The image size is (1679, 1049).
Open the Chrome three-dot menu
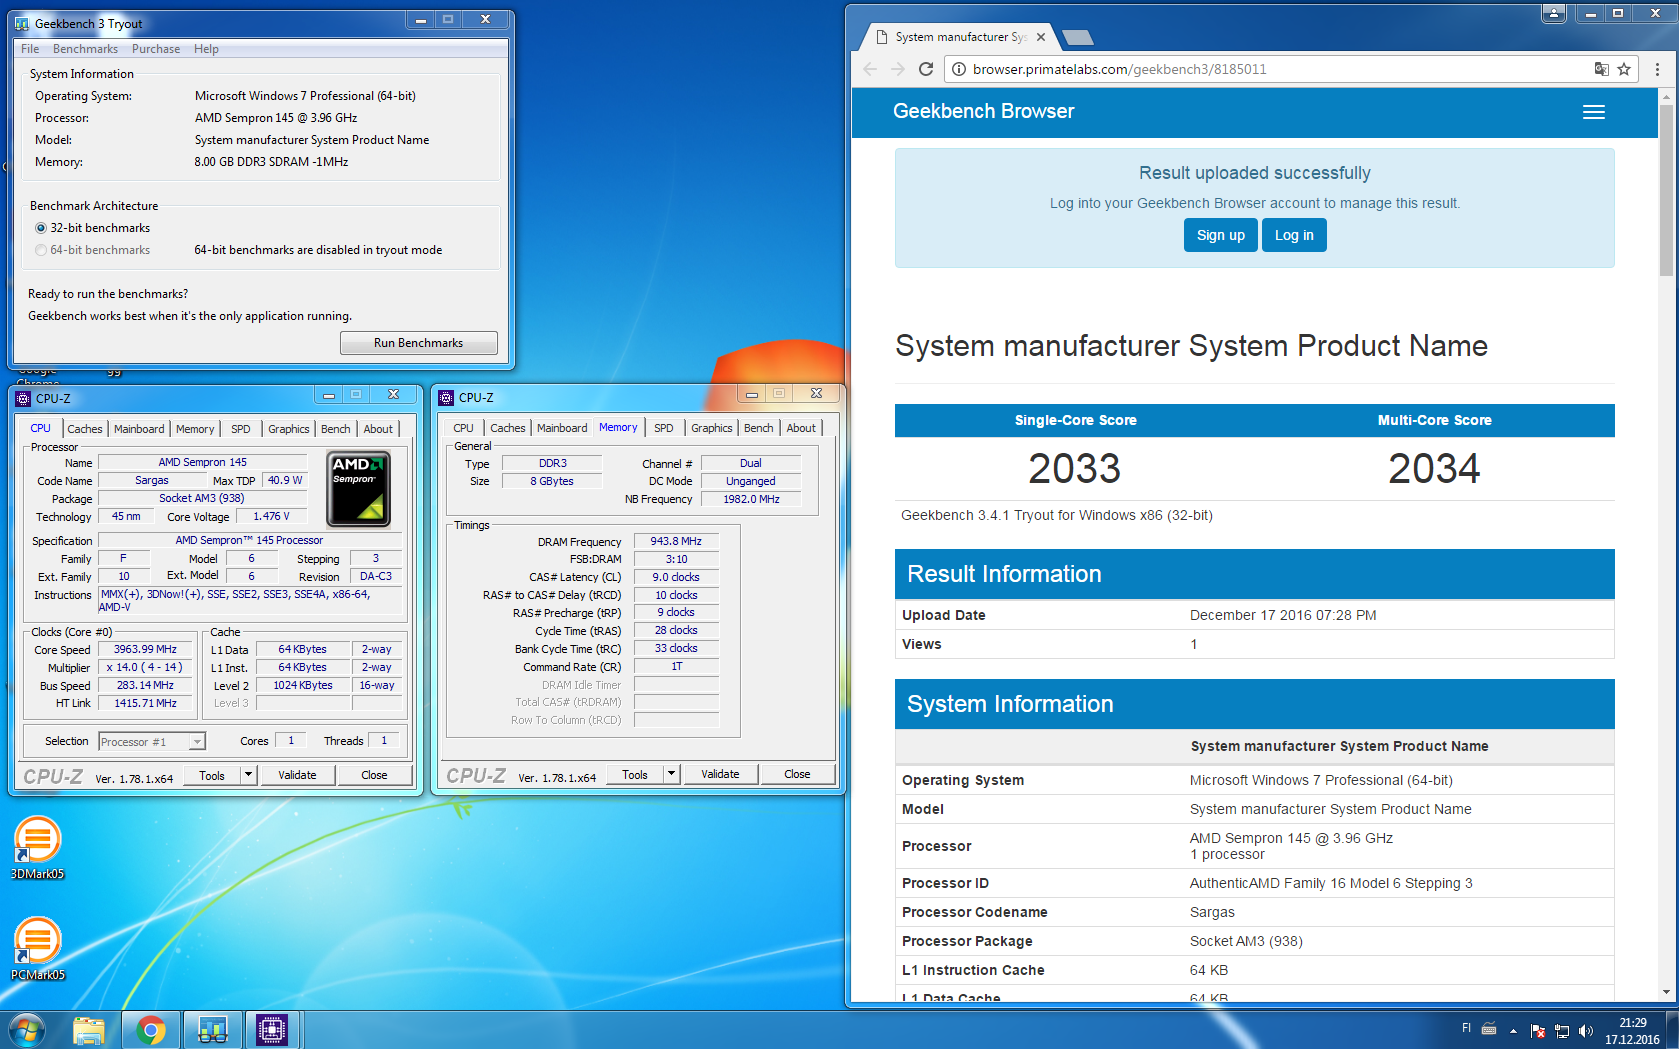(1657, 69)
